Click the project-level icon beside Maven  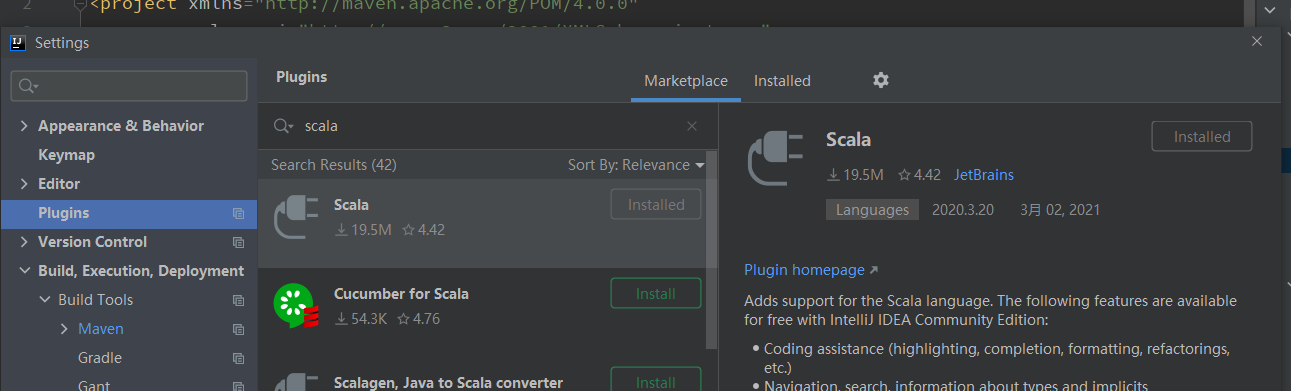(x=238, y=329)
